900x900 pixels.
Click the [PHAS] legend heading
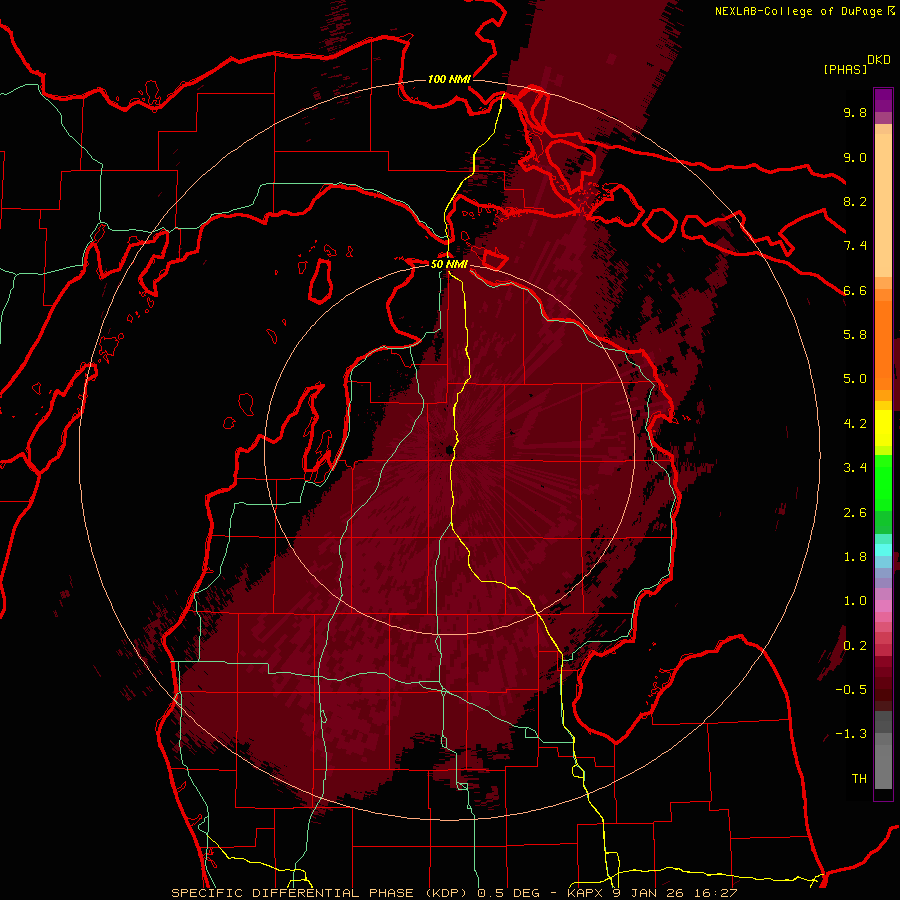[x=845, y=69]
